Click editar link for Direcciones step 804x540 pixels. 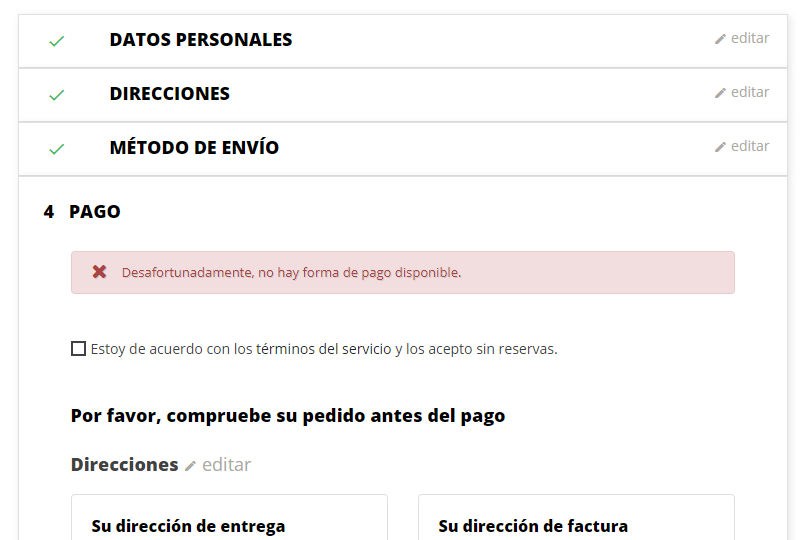750,92
